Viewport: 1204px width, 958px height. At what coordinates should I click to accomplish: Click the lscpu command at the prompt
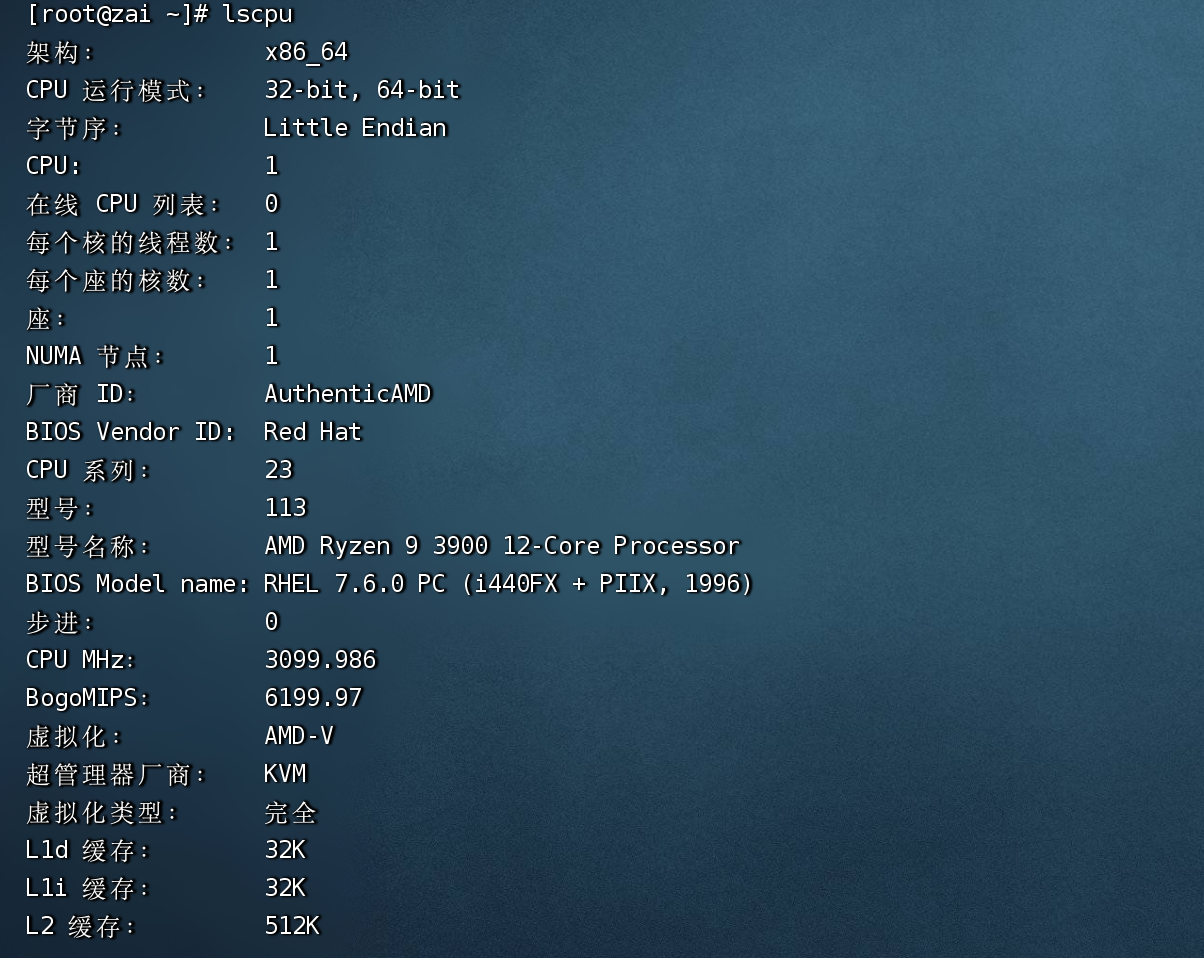(x=257, y=14)
